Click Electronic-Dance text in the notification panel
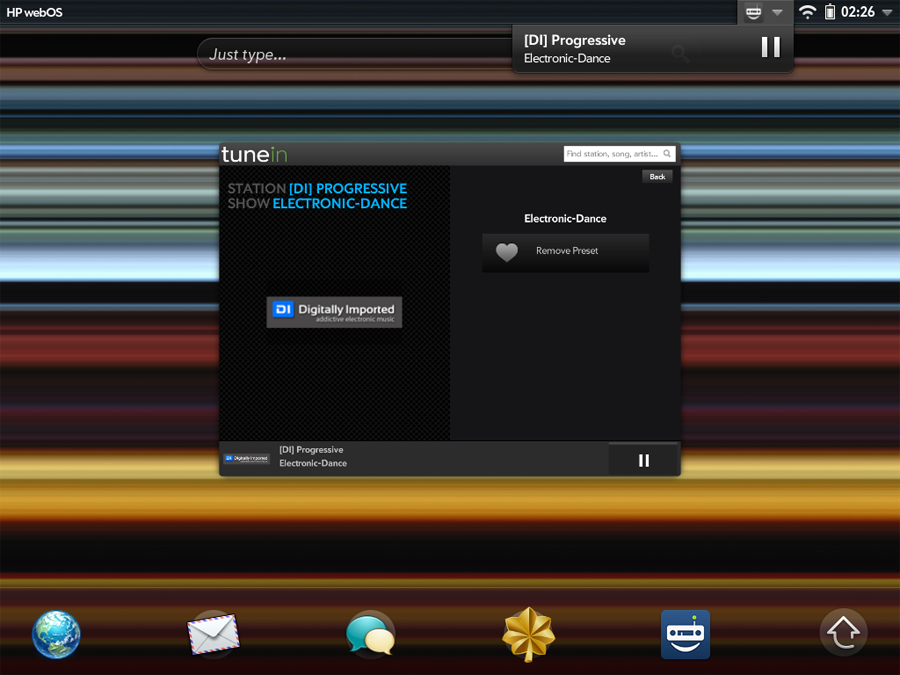Viewport: 900px width, 675px height. (567, 59)
